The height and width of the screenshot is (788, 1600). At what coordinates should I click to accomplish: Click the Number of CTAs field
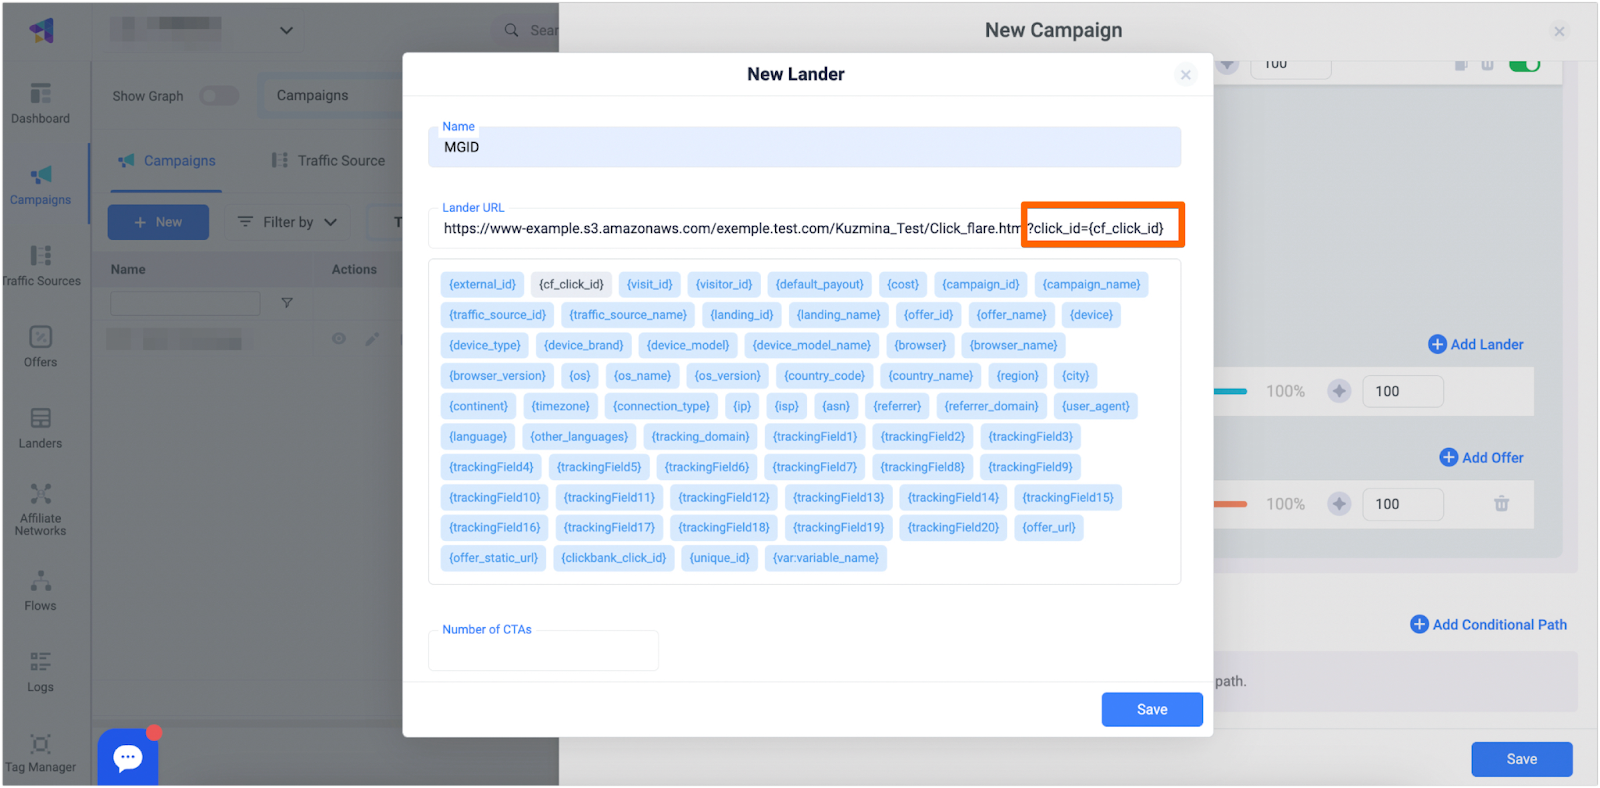[543, 652]
